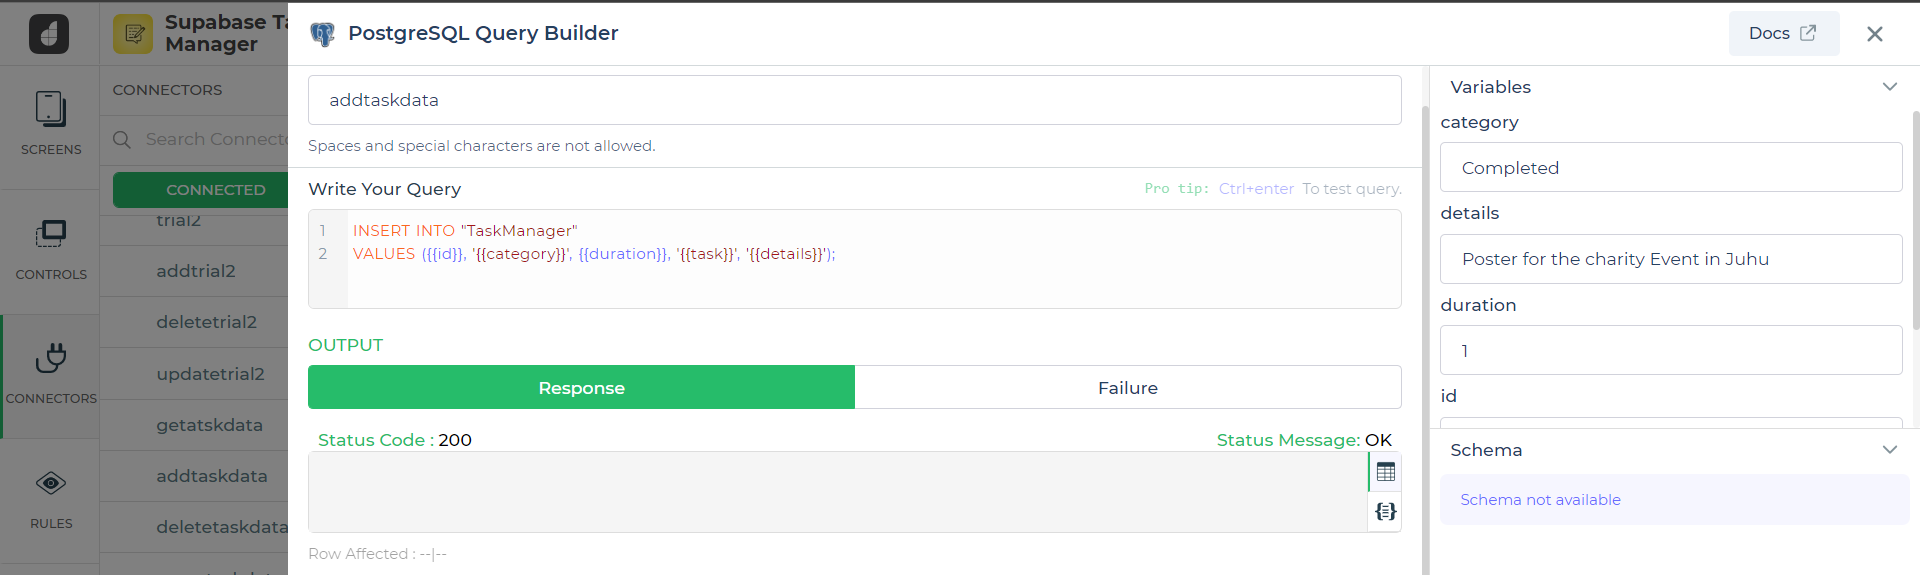
Task: Open the Controls section icon
Action: (50, 234)
